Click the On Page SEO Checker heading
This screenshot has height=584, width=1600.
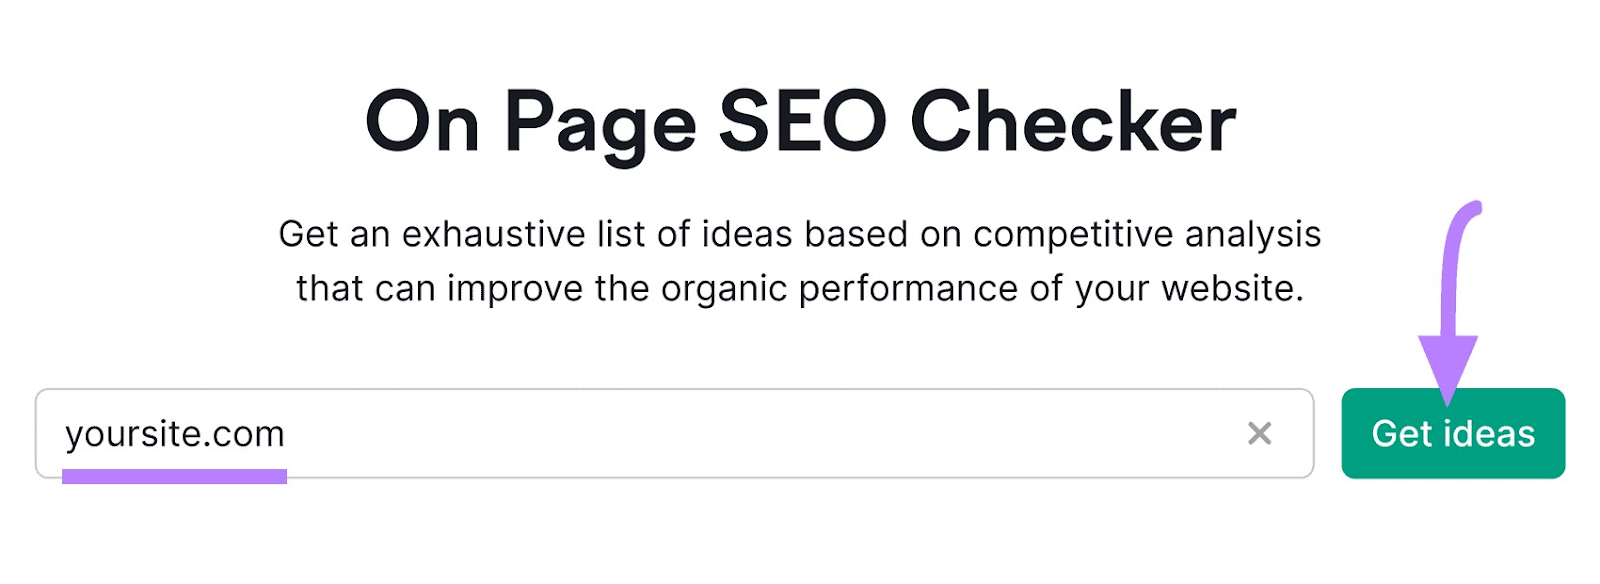[x=800, y=120]
